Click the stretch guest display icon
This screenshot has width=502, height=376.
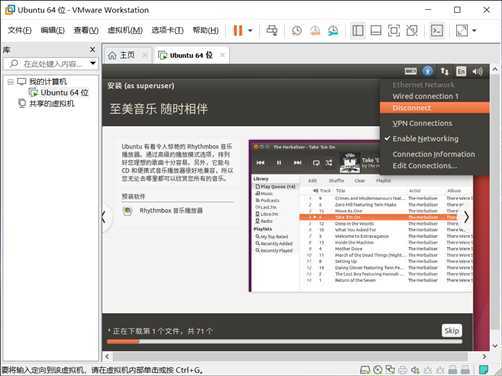click(x=462, y=31)
